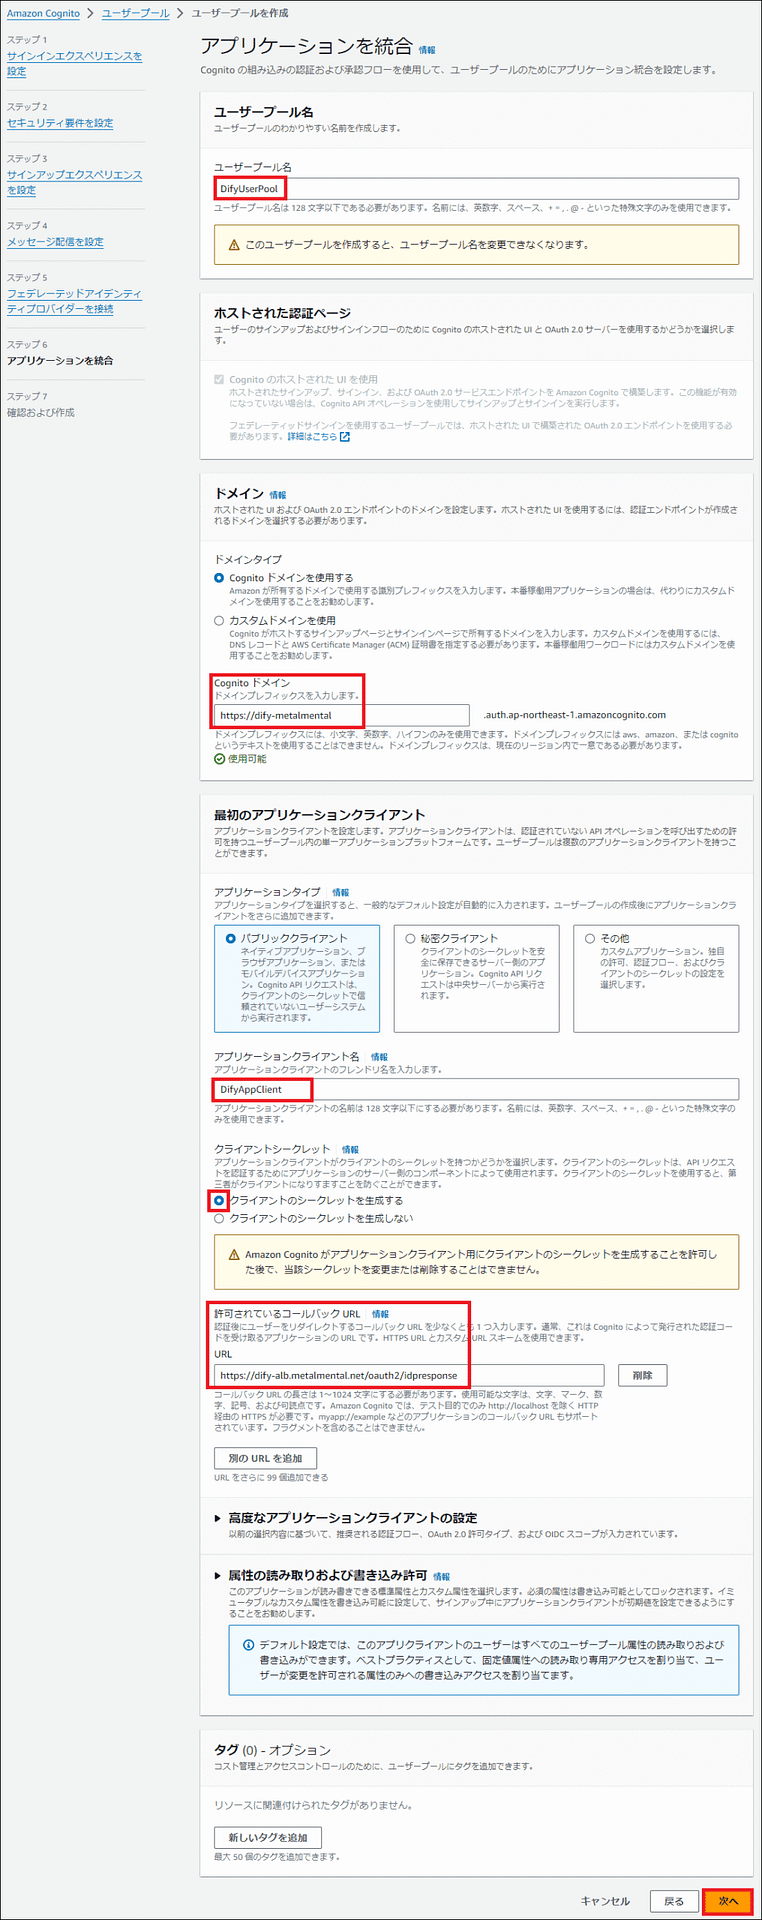Click 情報 link beside ドメイン heading
762x1920 pixels.
coord(277,495)
